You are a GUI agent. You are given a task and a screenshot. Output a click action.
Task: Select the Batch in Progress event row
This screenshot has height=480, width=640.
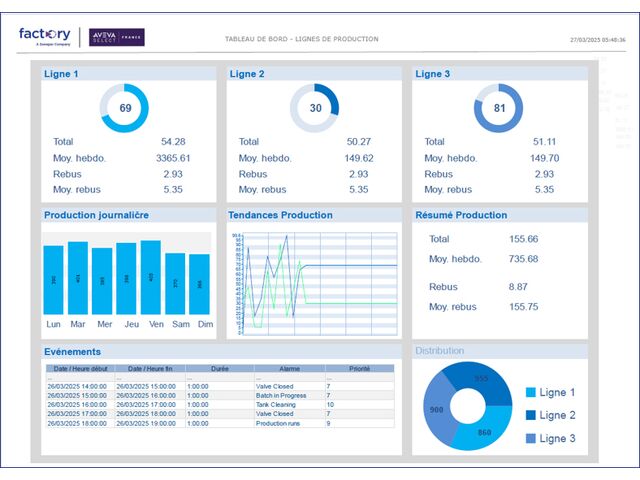click(x=220, y=395)
